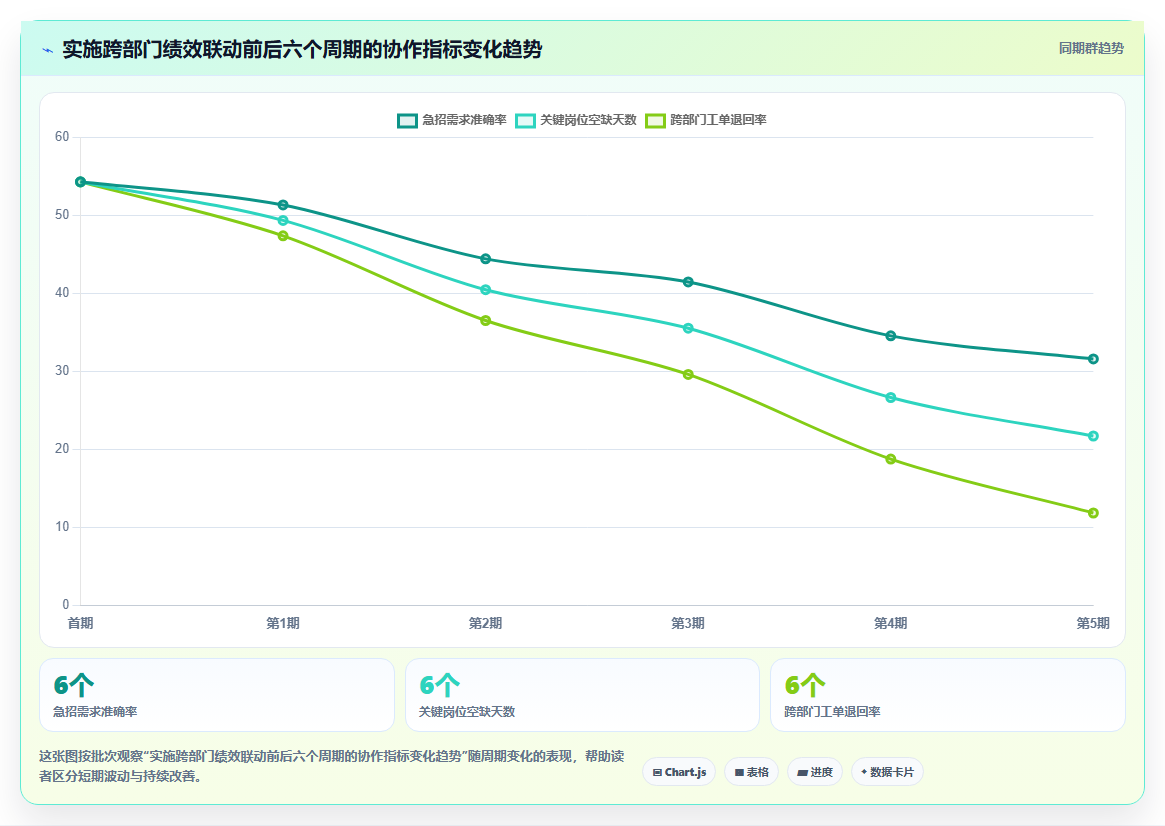Screen dimensions: 1165x826
Task: Open the 数据卡片 tag chip
Action: [887, 772]
